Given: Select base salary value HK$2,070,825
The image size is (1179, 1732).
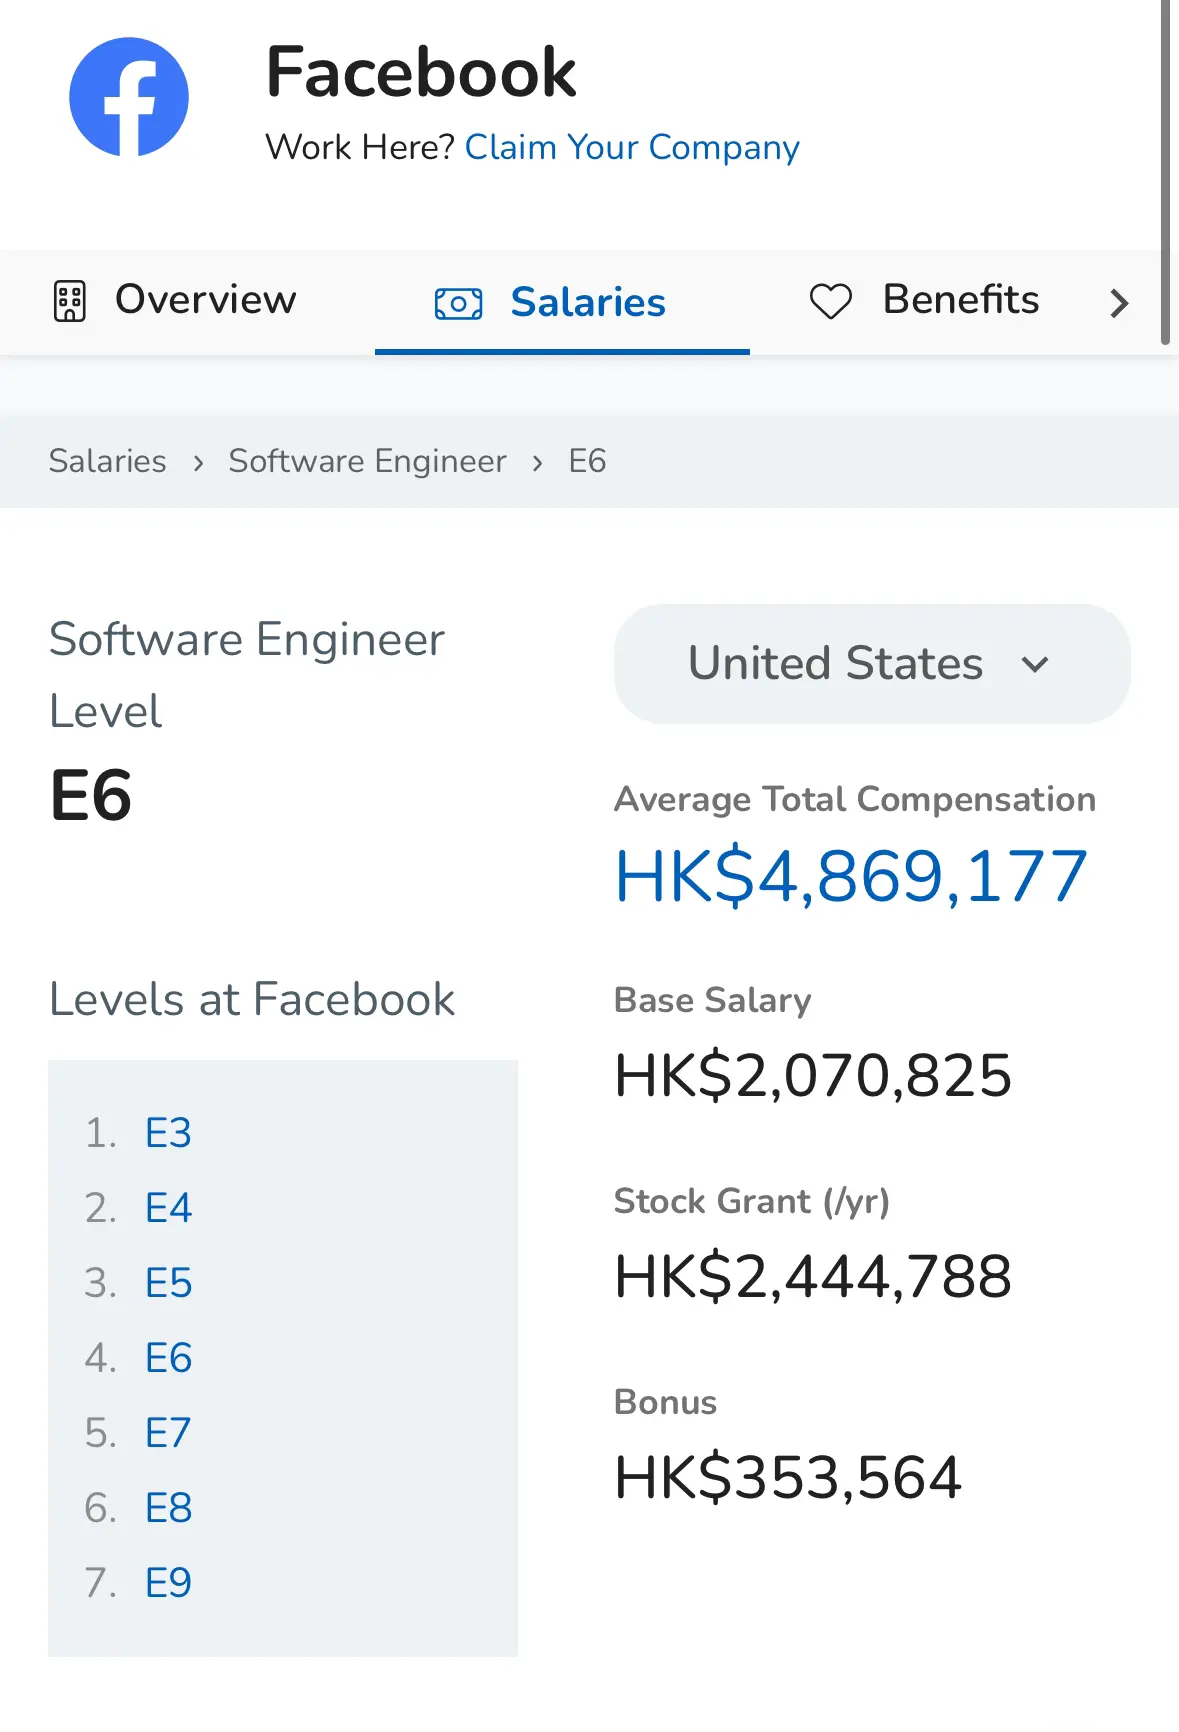Looking at the screenshot, I should 813,1076.
